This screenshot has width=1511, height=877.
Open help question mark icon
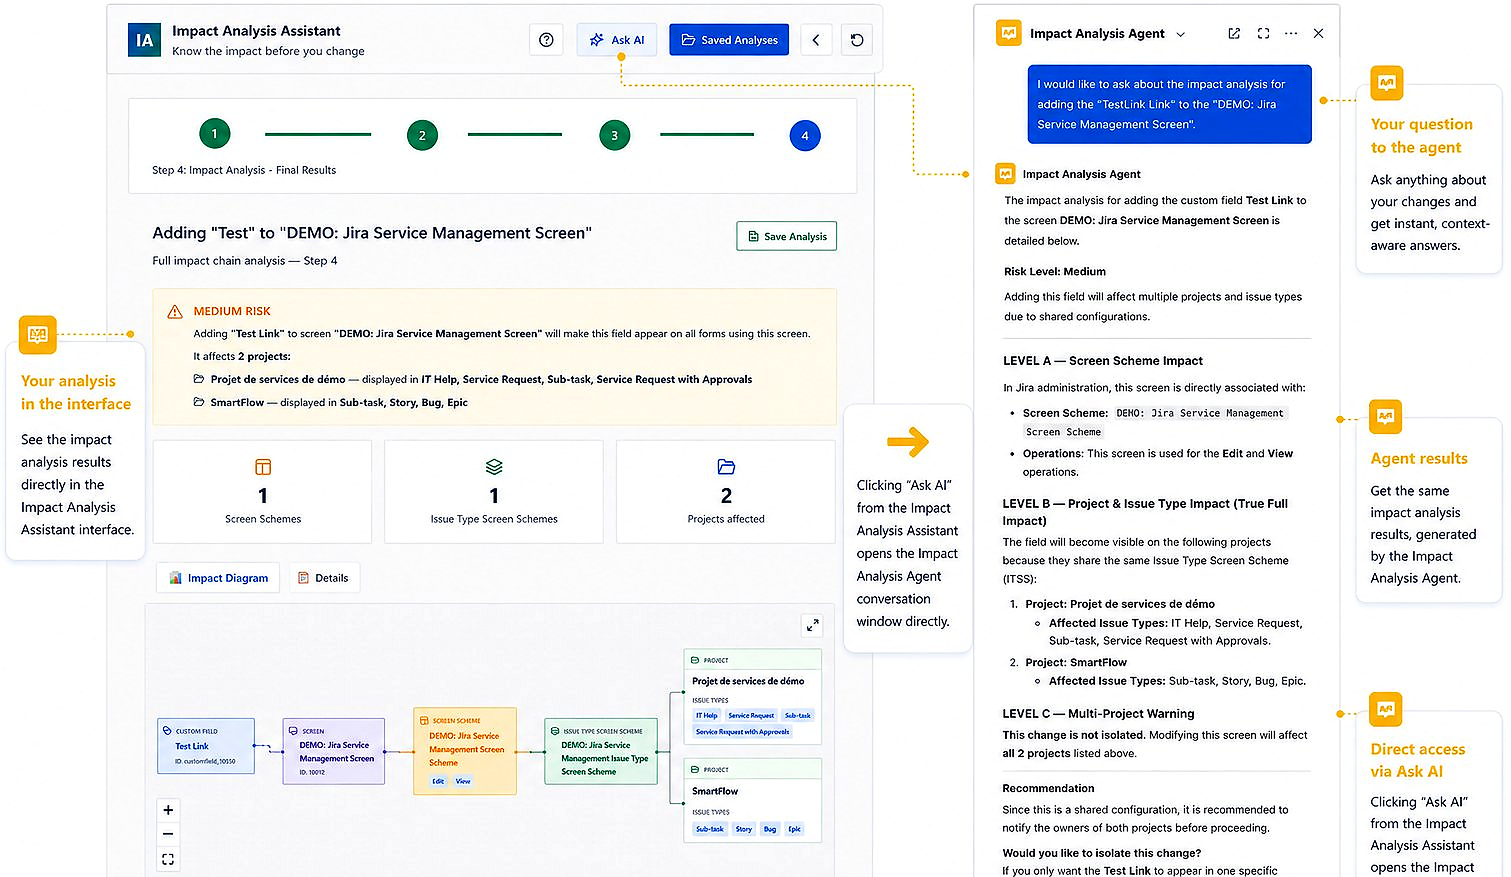coord(546,40)
